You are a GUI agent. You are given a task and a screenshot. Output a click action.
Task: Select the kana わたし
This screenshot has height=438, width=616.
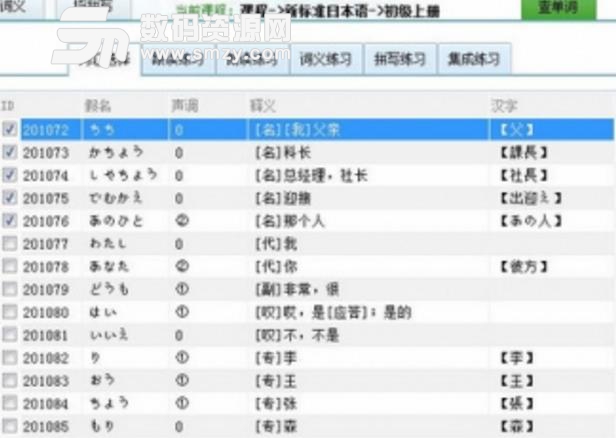108,244
